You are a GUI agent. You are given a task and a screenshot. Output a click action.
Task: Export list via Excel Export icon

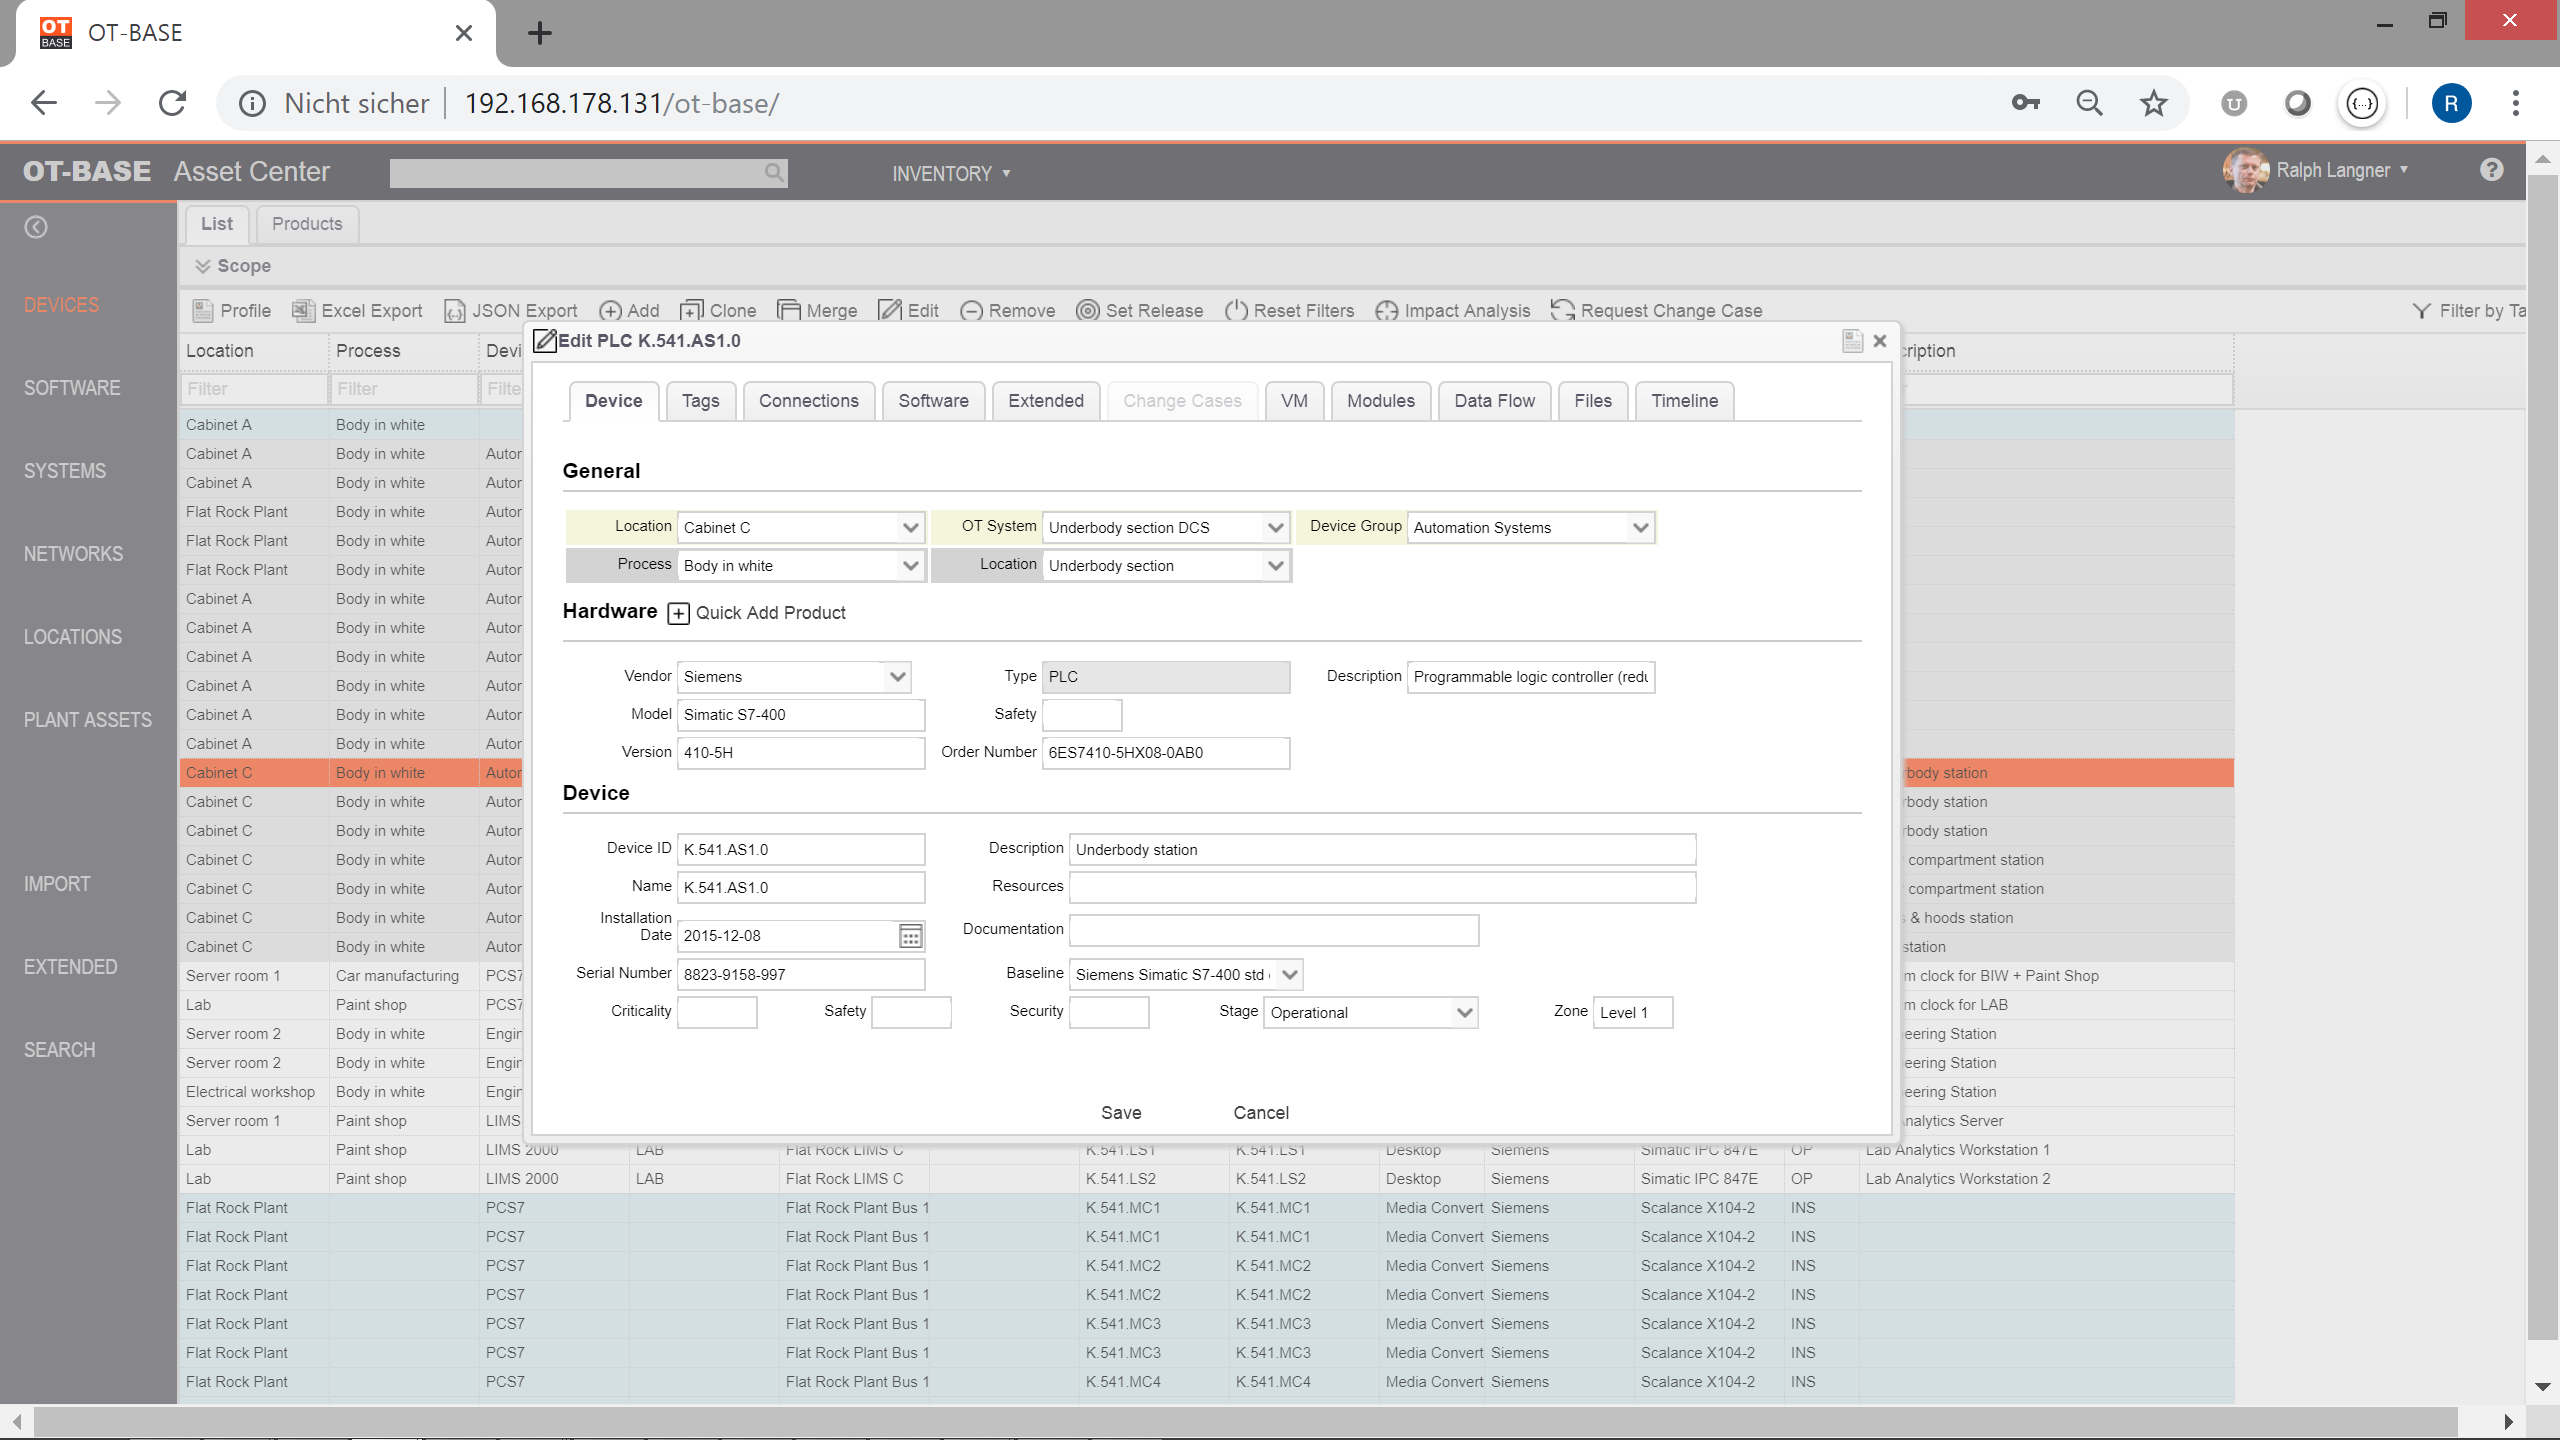click(x=303, y=310)
